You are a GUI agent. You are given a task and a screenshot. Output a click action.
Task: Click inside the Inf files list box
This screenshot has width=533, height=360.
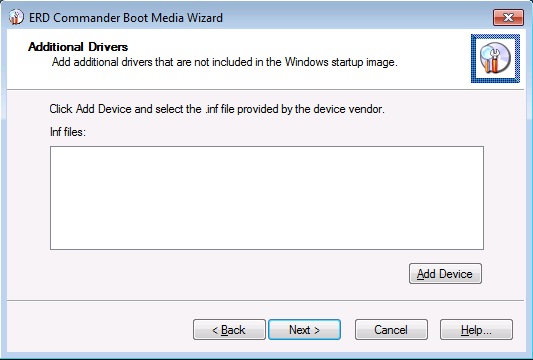267,198
